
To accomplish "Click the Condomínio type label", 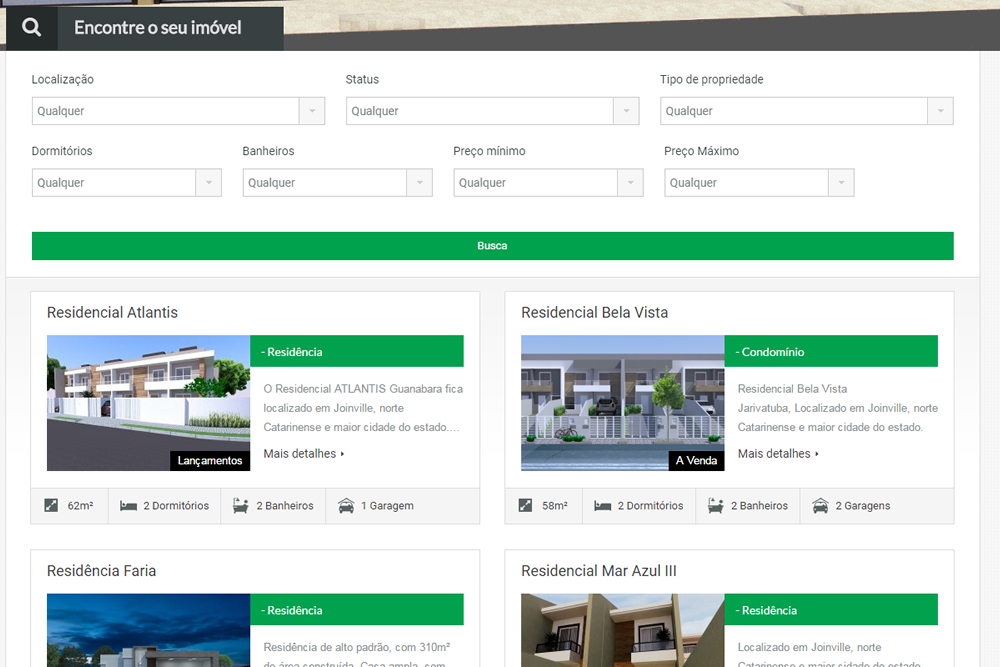I will coord(770,352).
